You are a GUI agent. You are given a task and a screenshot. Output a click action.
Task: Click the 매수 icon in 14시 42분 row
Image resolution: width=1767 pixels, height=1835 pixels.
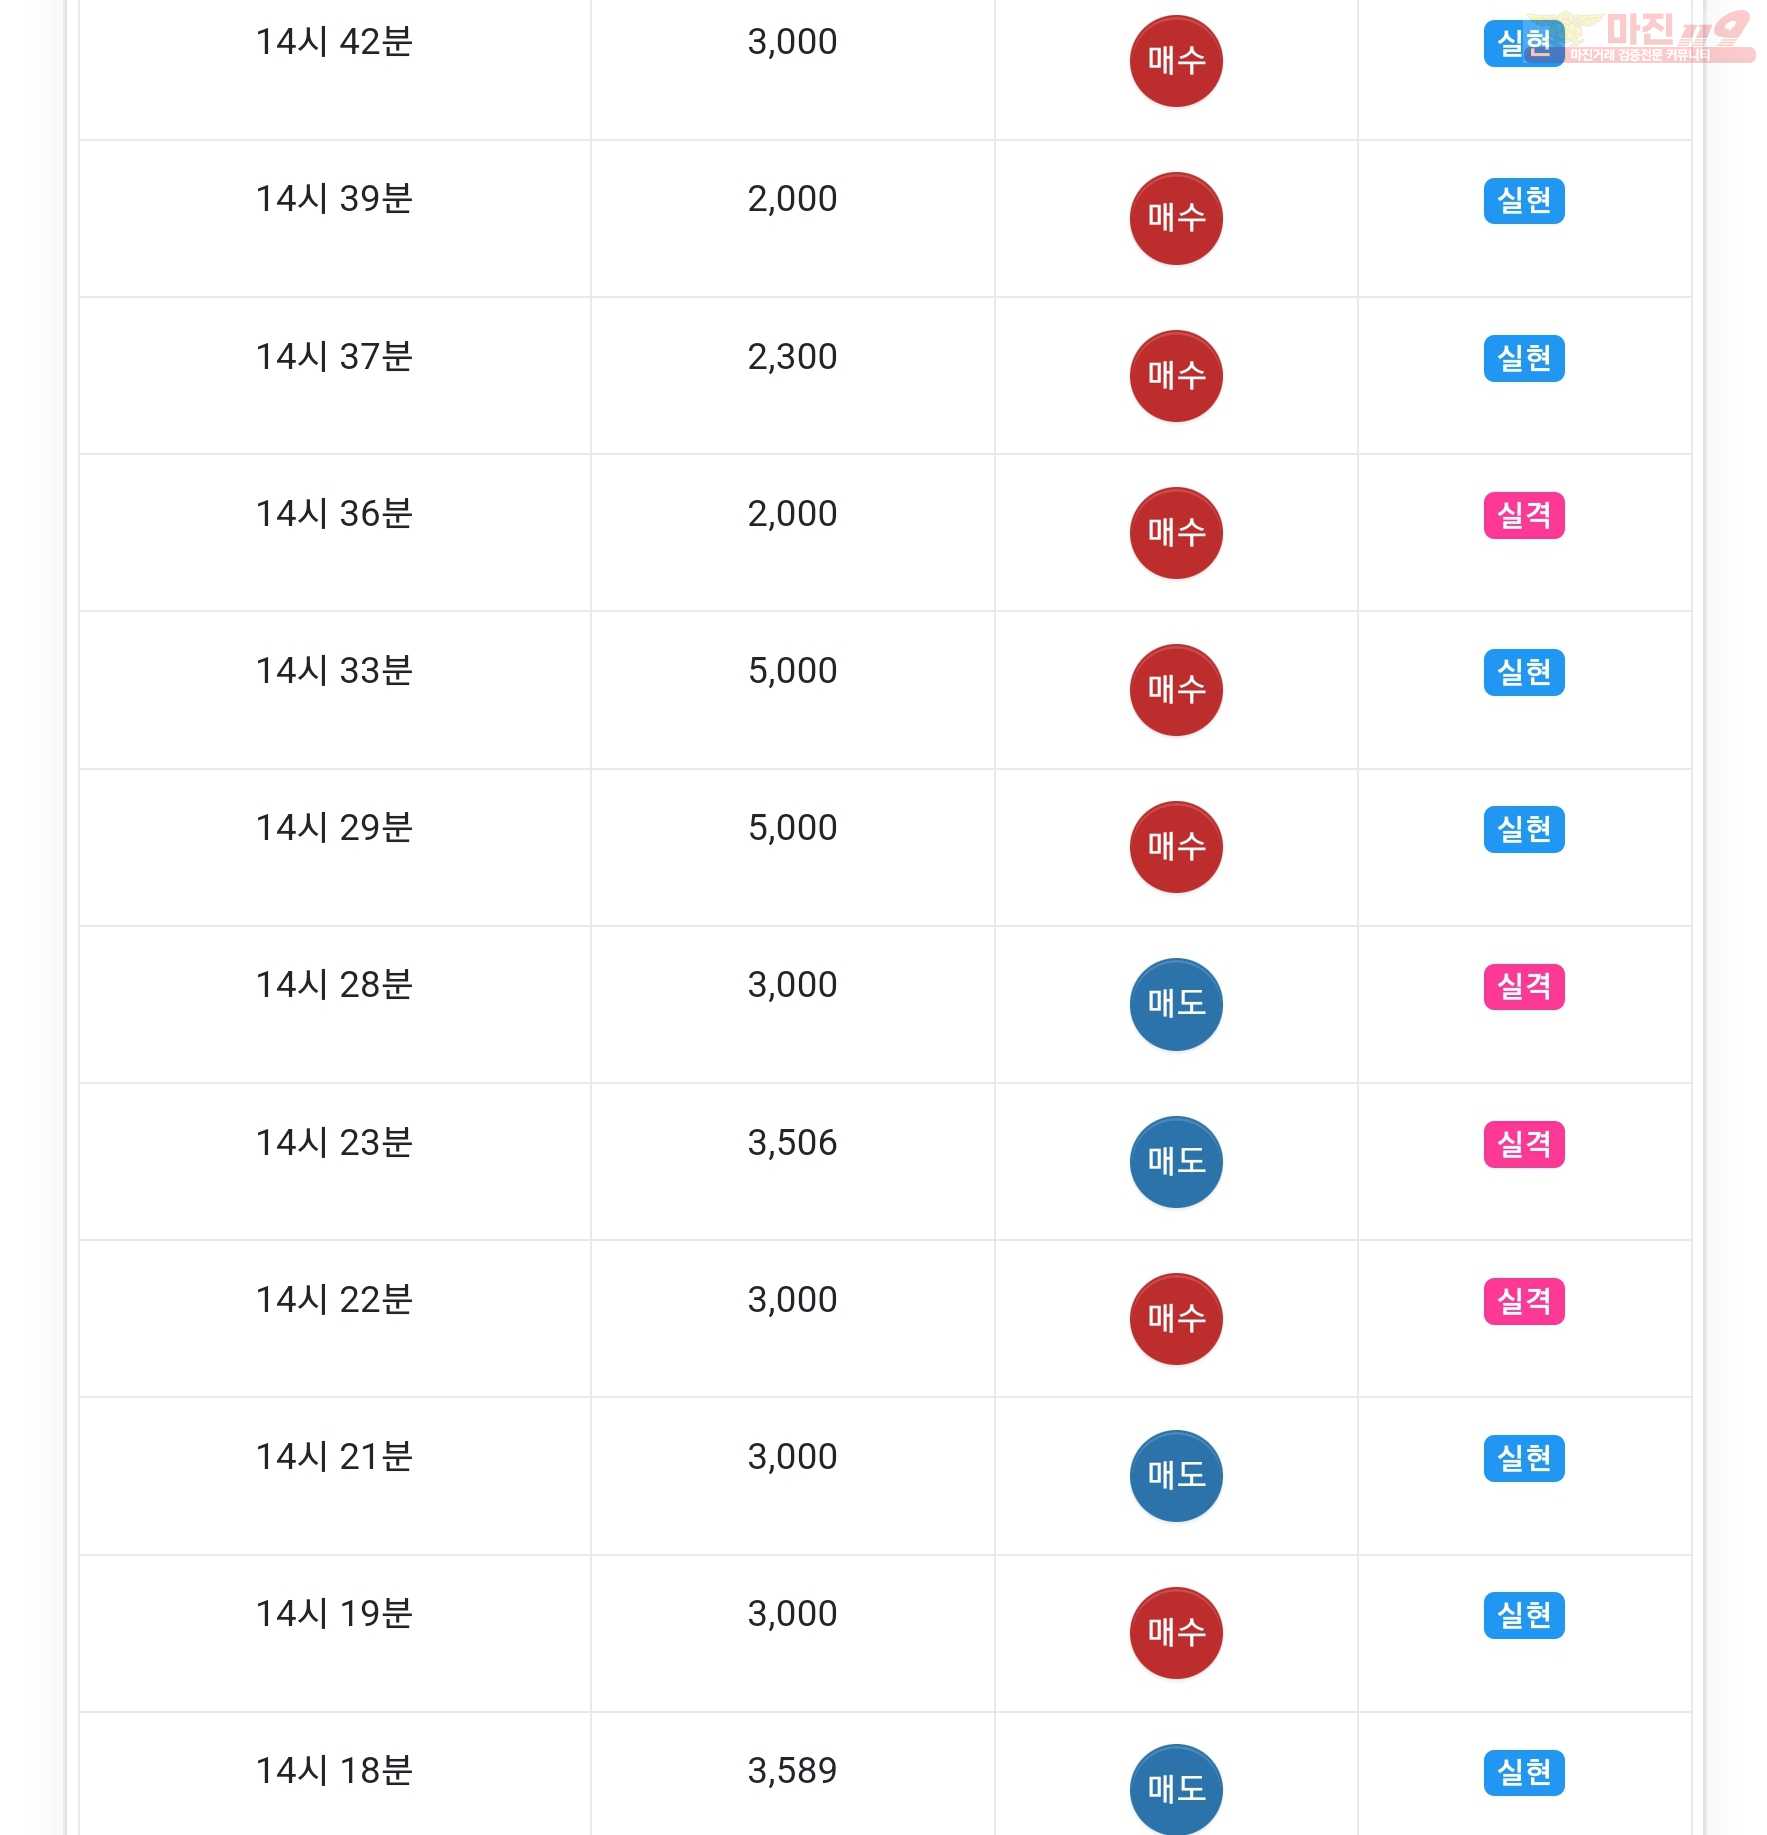point(1176,61)
